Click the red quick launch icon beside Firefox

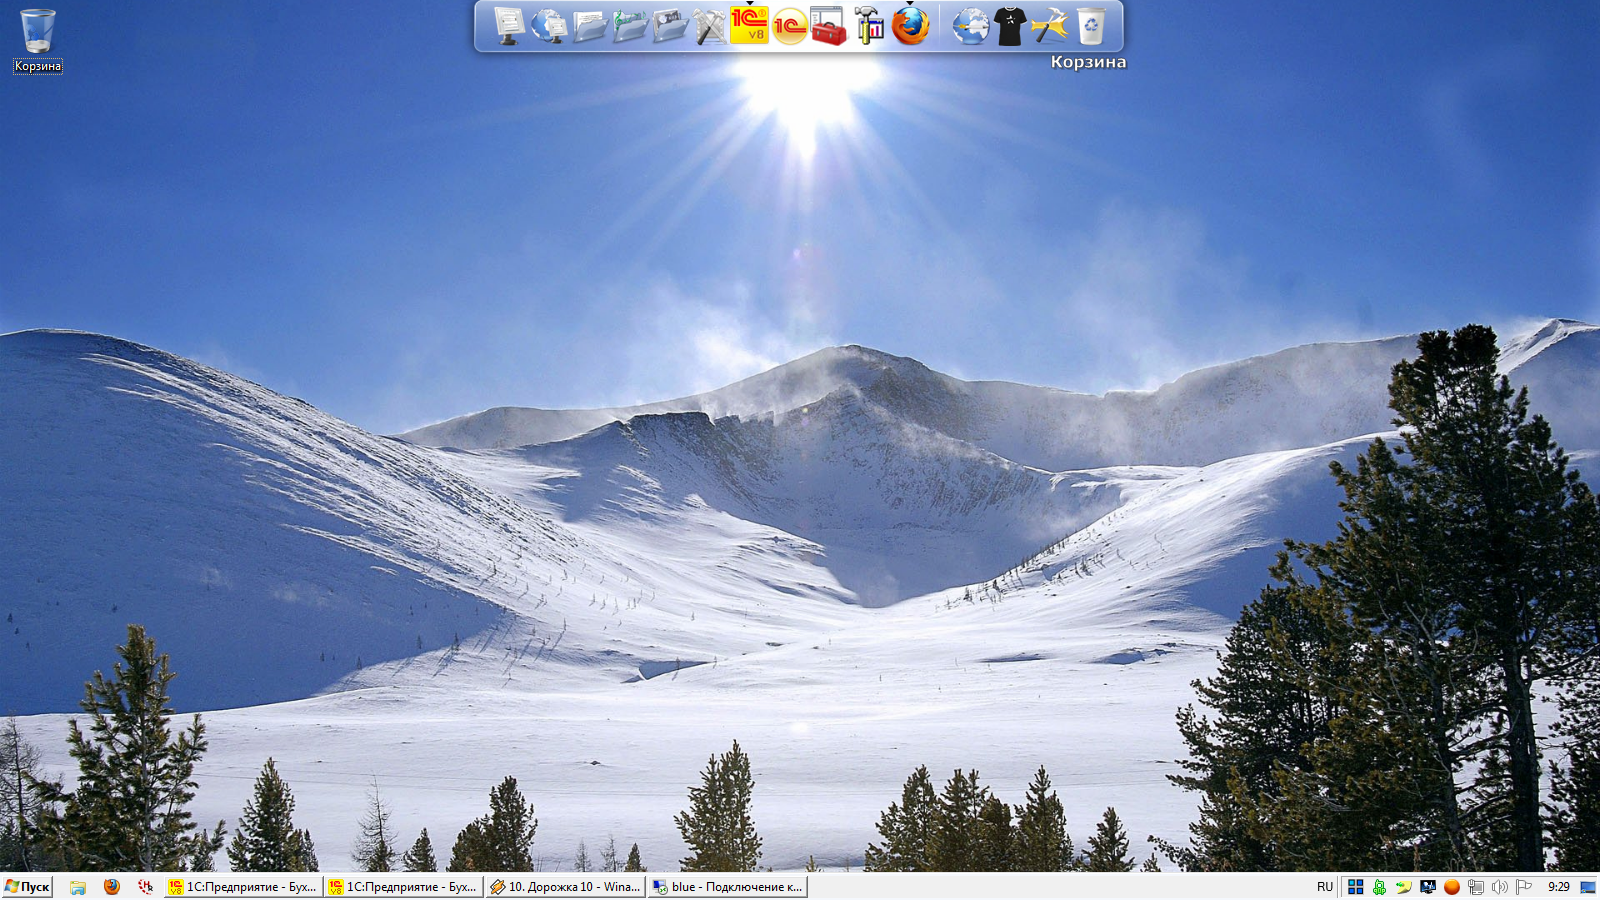[x=146, y=887]
